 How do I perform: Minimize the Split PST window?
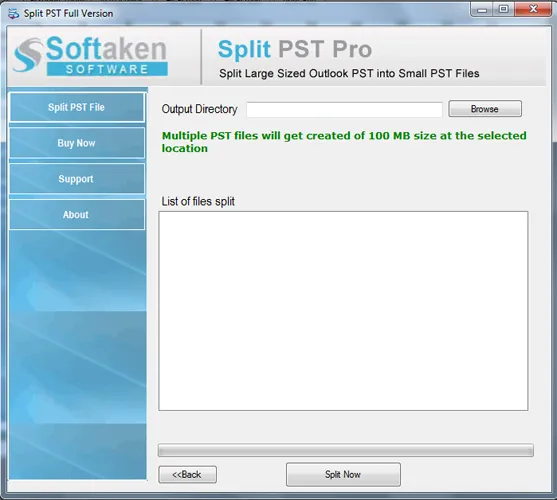[482, 9]
